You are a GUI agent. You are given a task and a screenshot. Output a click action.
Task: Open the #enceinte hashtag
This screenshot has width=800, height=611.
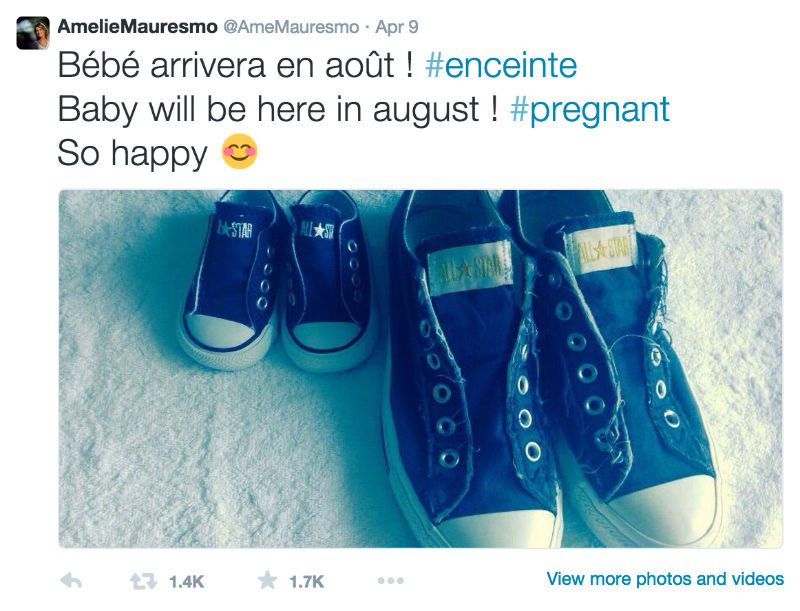(501, 65)
